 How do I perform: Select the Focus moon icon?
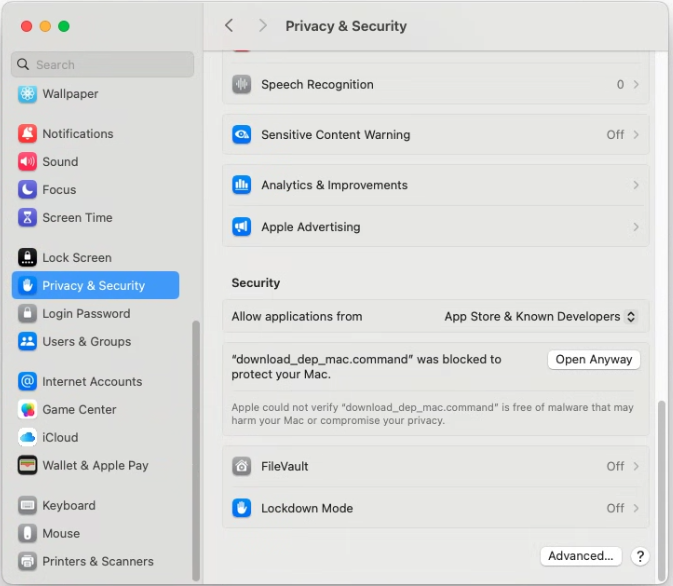tap(27, 189)
